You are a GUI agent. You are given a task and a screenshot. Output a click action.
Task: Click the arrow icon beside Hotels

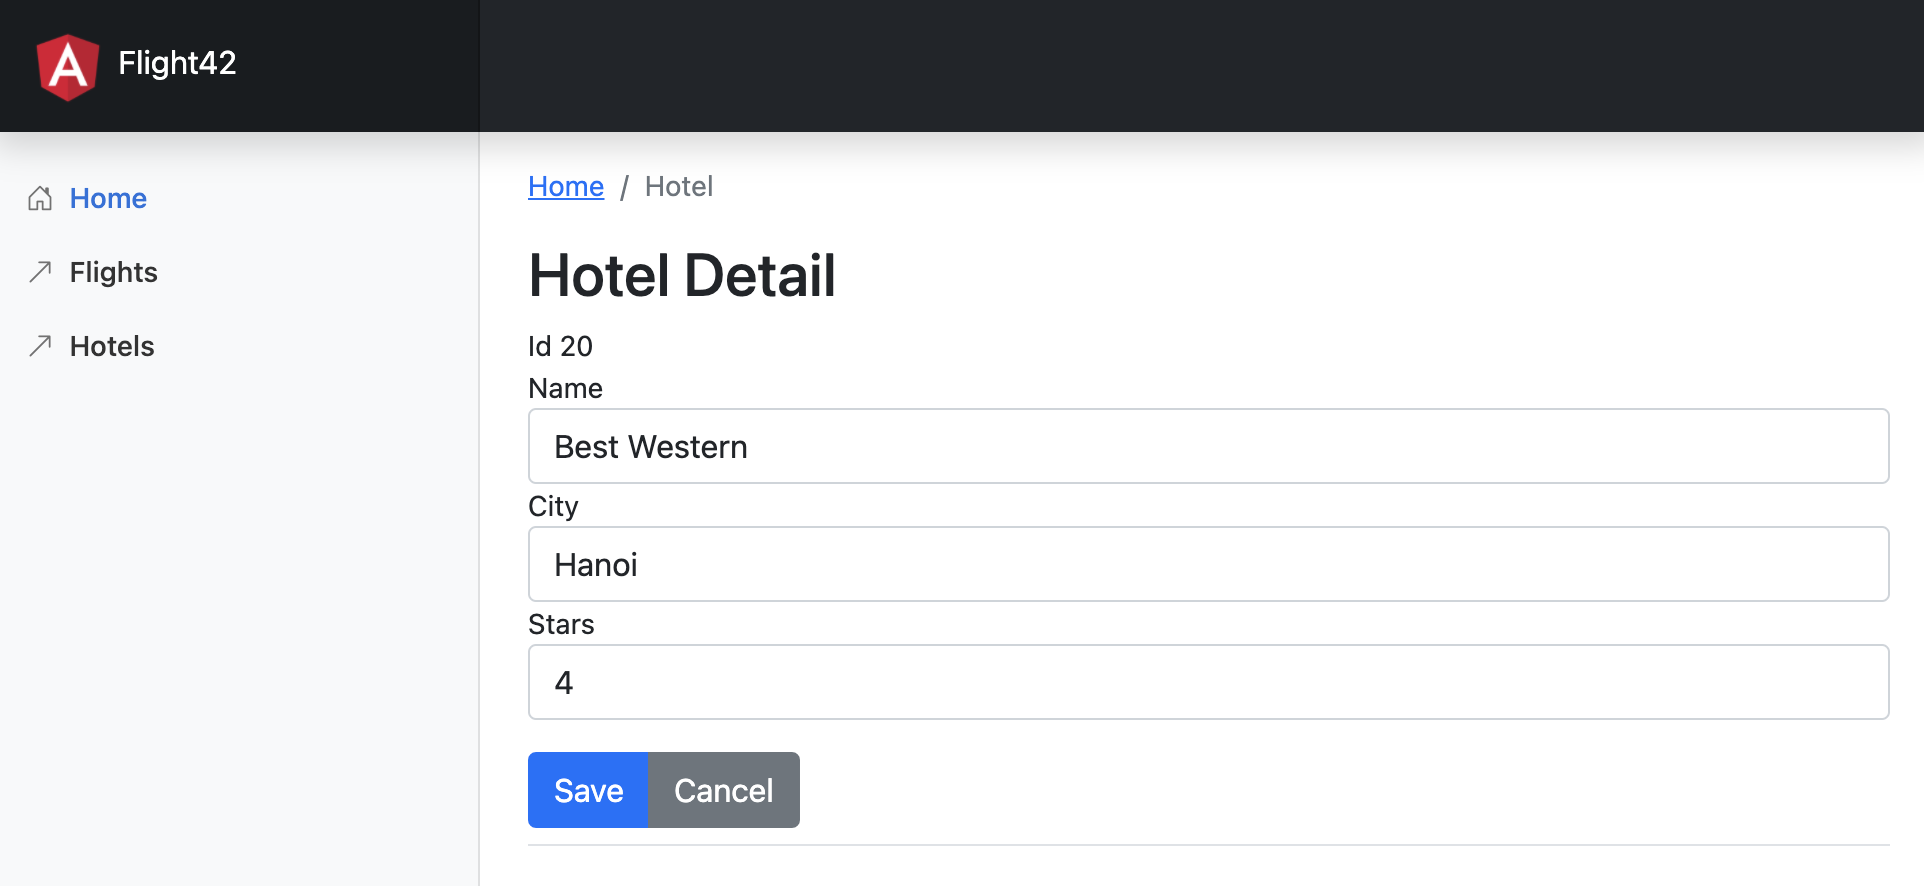coord(40,346)
